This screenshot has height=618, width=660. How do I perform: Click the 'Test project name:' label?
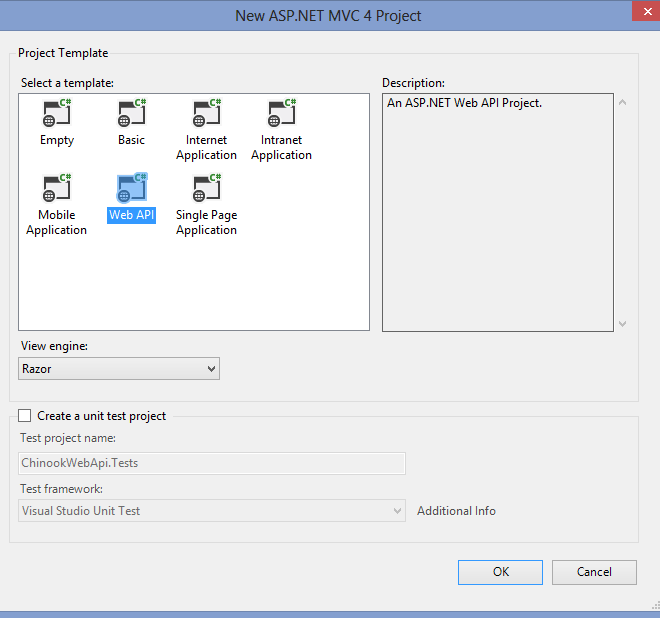(68, 438)
